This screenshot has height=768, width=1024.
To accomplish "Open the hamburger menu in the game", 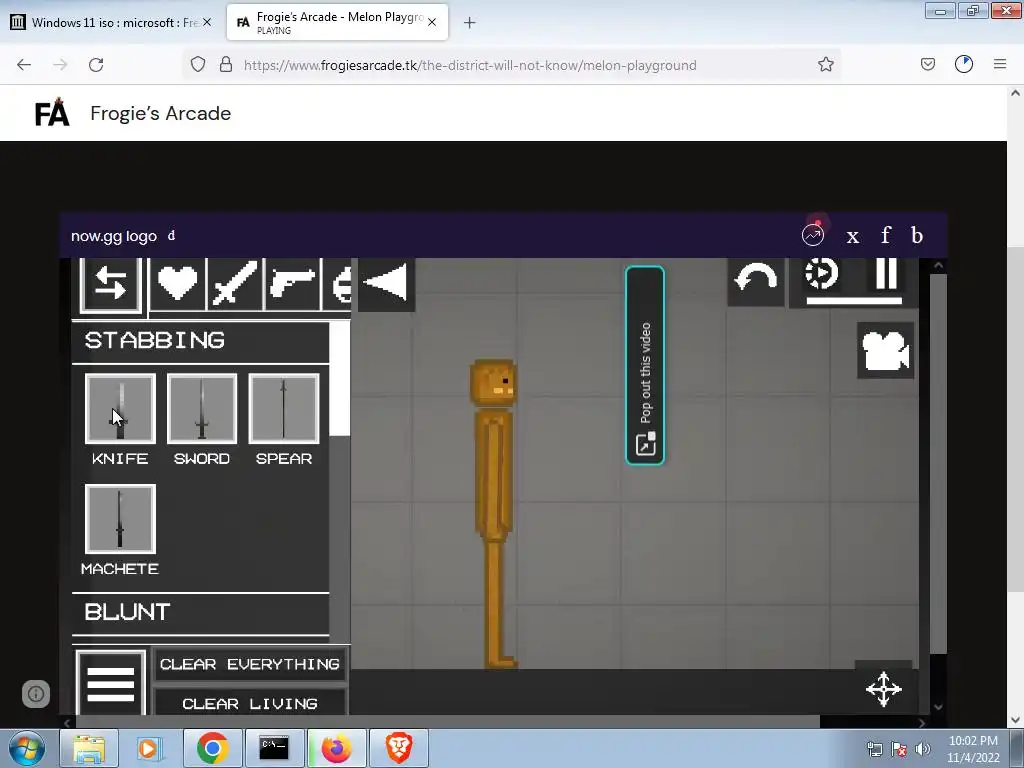I will pyautogui.click(x=110, y=683).
